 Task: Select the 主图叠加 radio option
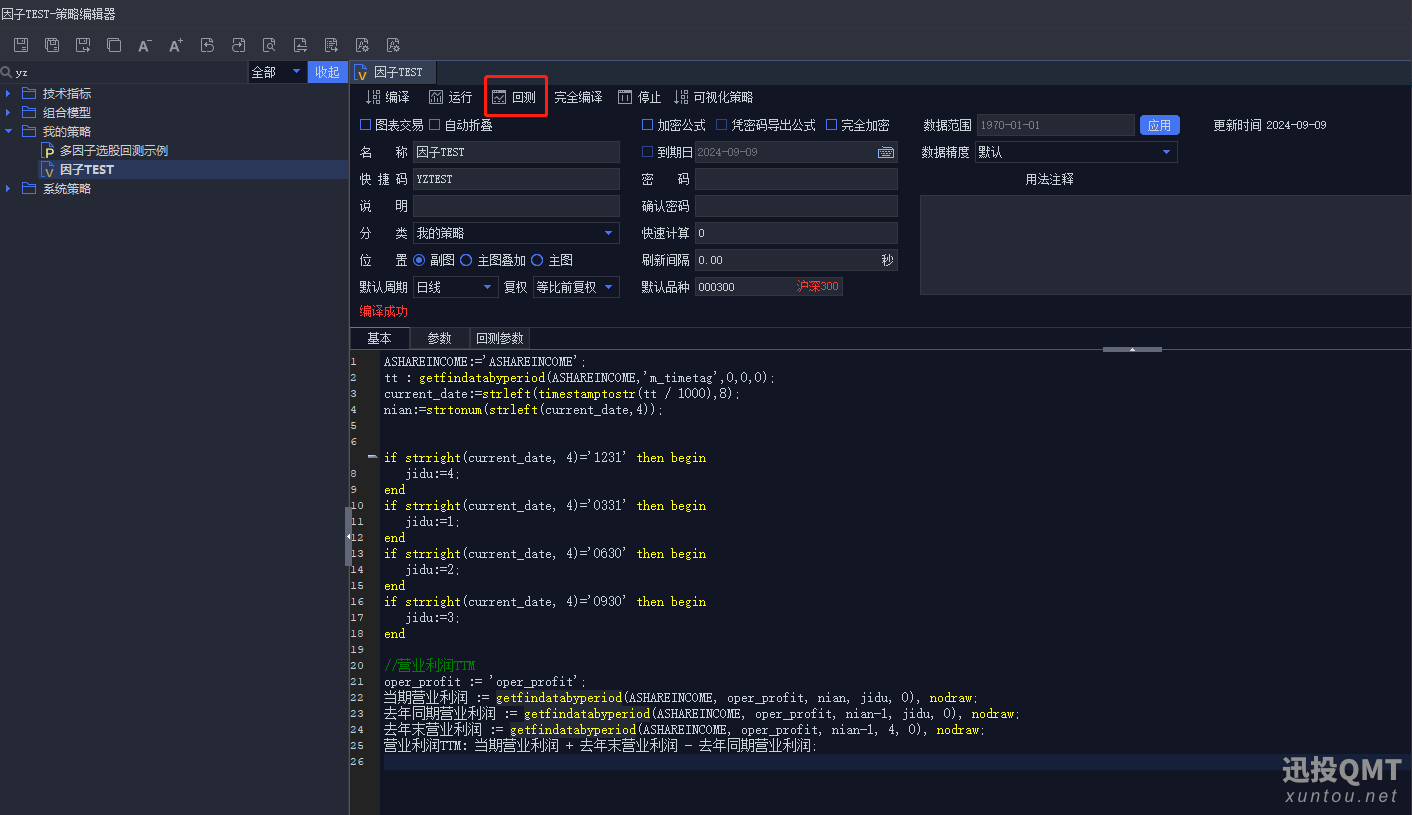[x=466, y=260]
